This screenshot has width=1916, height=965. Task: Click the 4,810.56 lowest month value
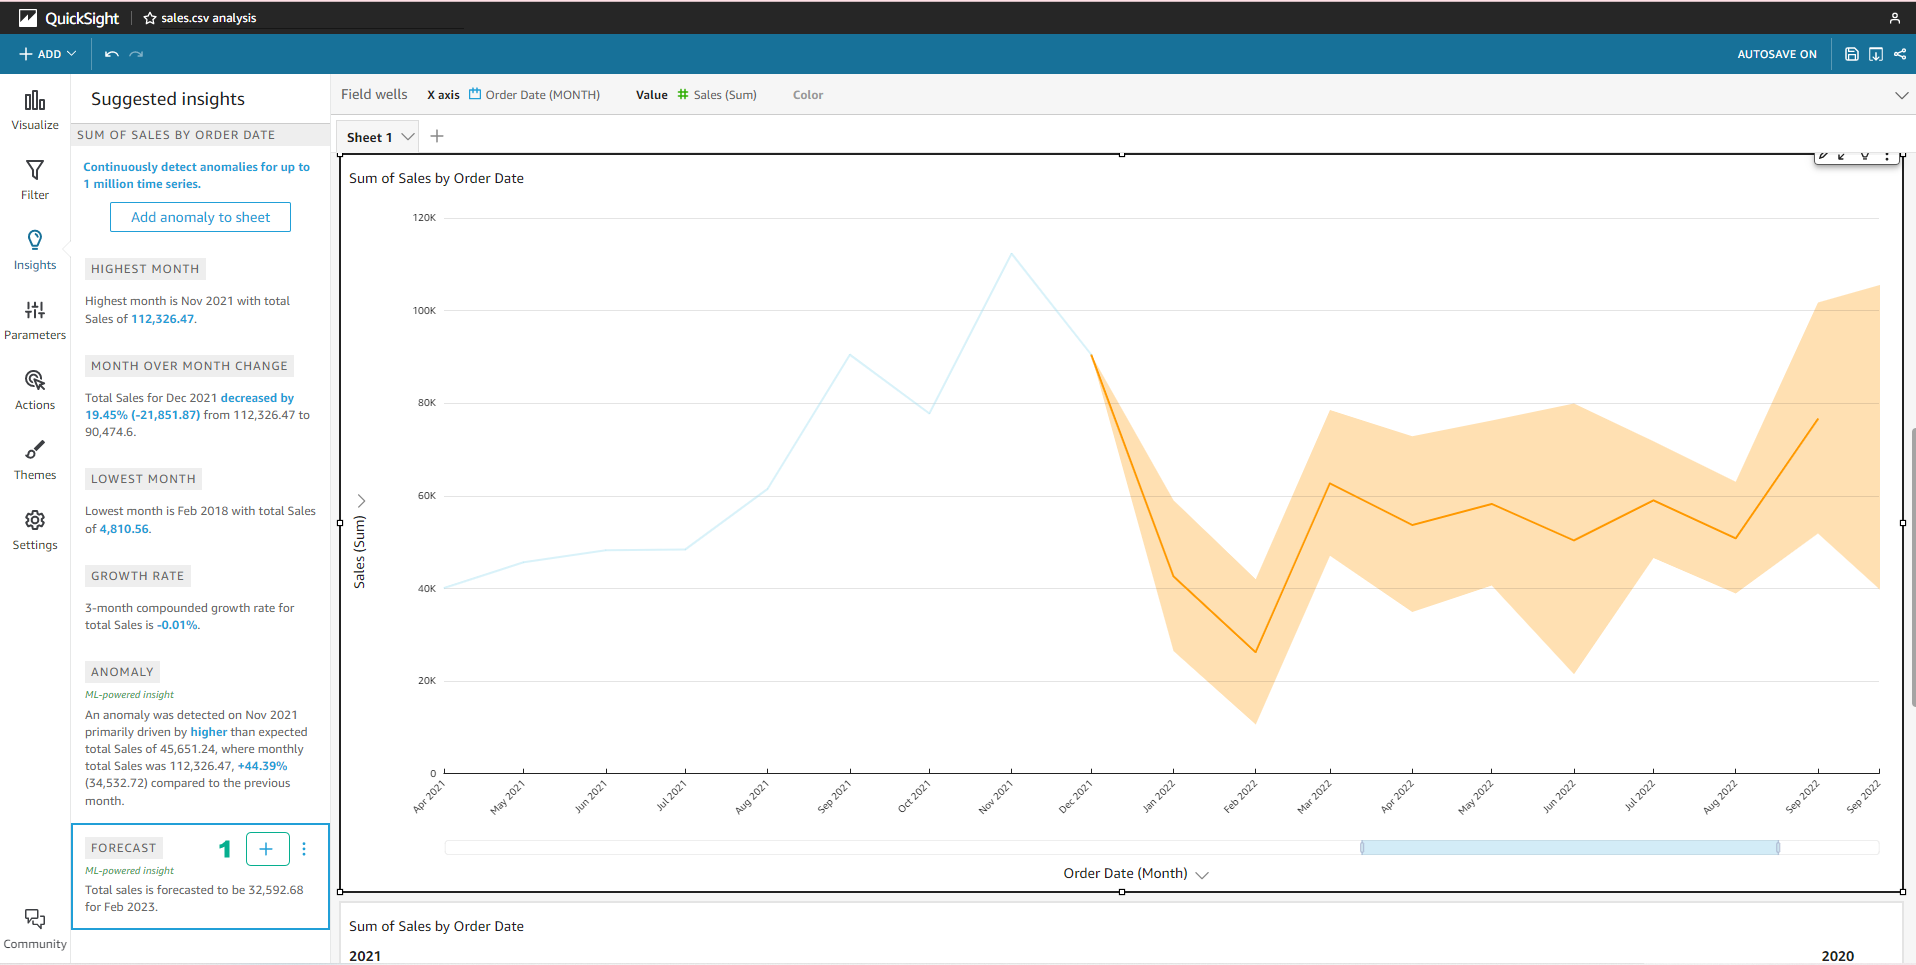[x=124, y=529]
